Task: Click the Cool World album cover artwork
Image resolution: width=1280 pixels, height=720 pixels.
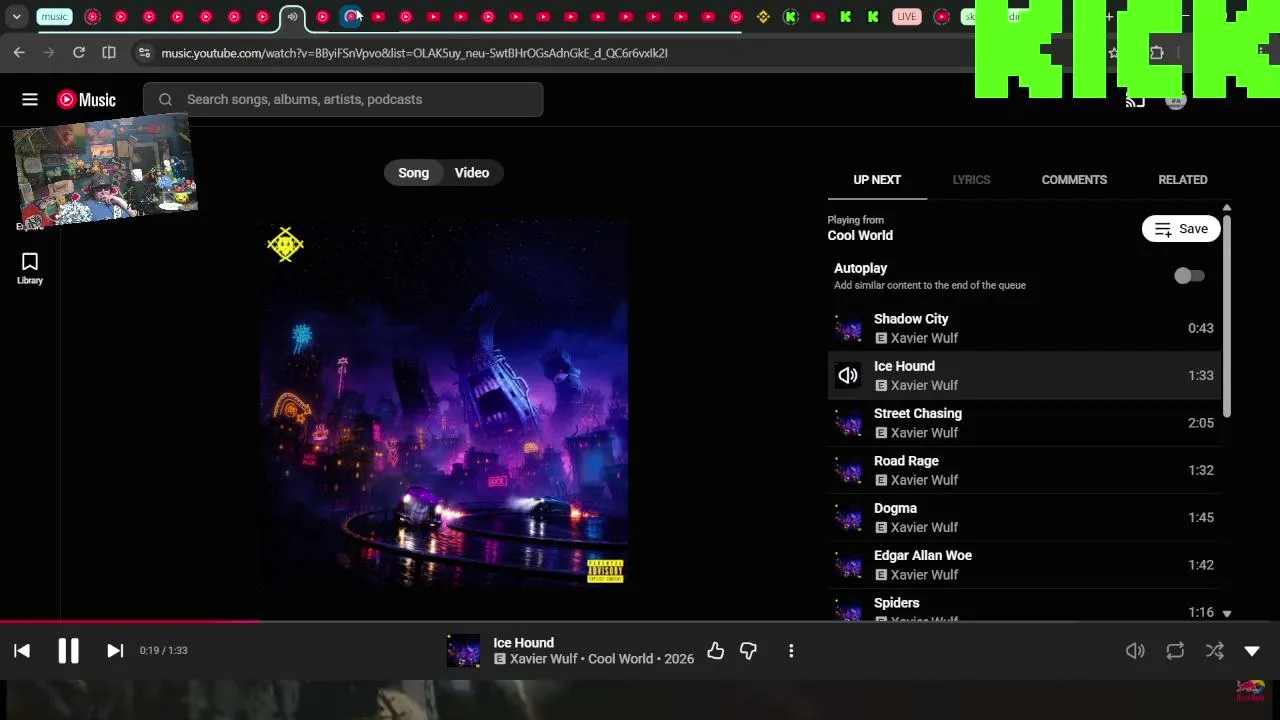Action: [444, 403]
